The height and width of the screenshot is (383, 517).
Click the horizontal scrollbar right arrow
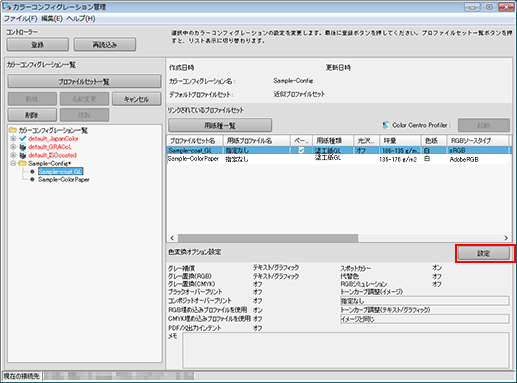506,238
